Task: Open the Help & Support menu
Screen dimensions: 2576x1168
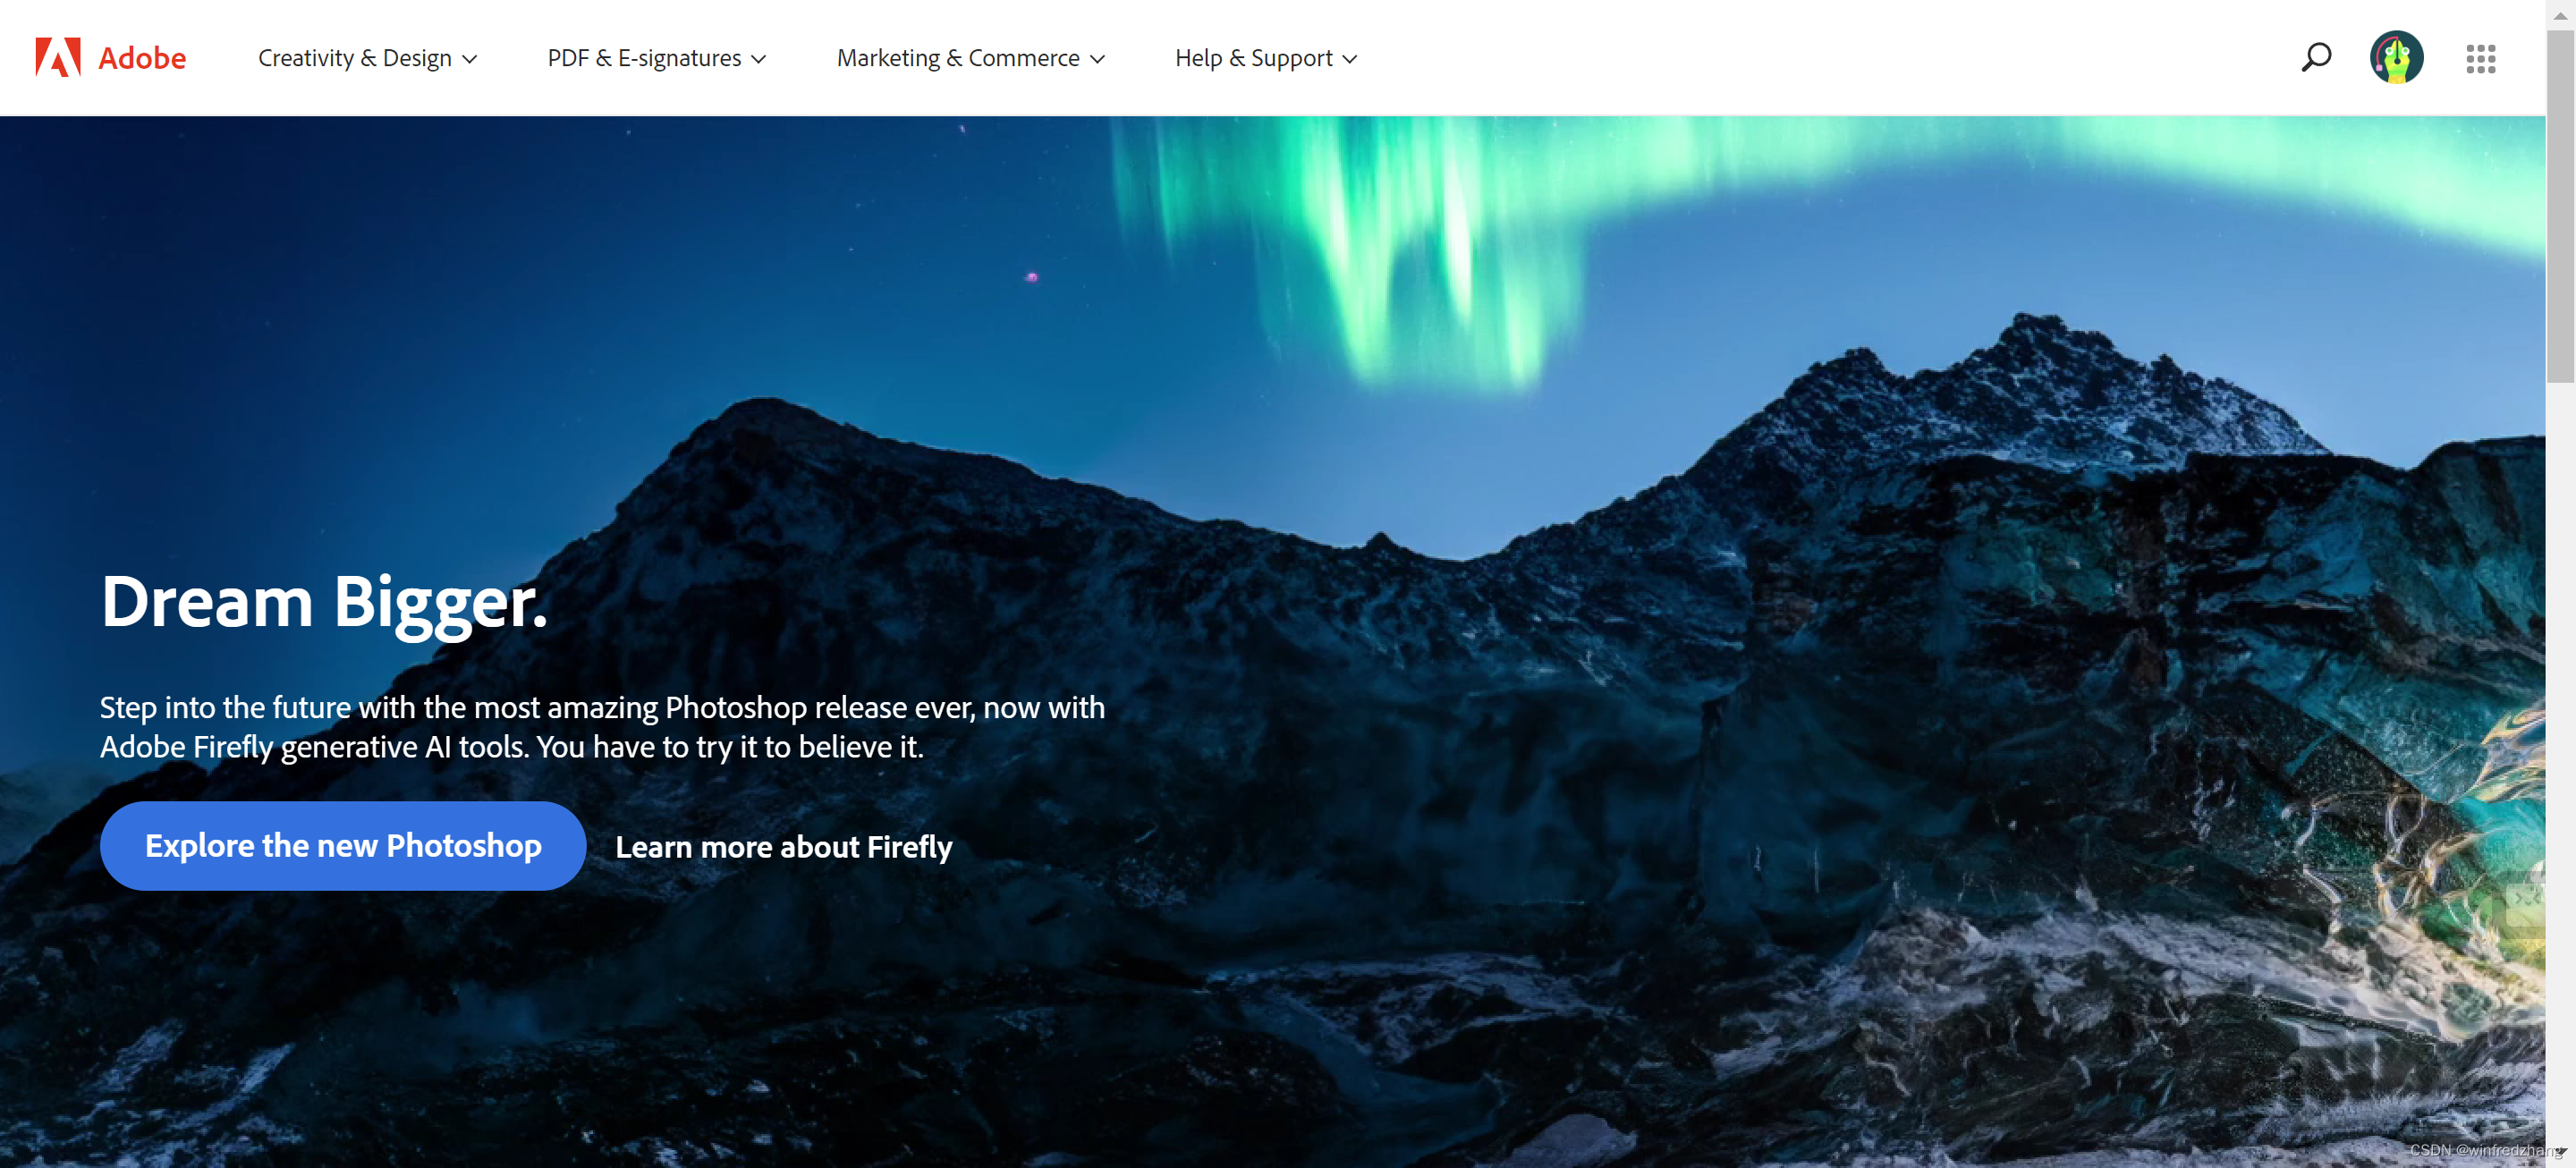Action: (x=1266, y=58)
